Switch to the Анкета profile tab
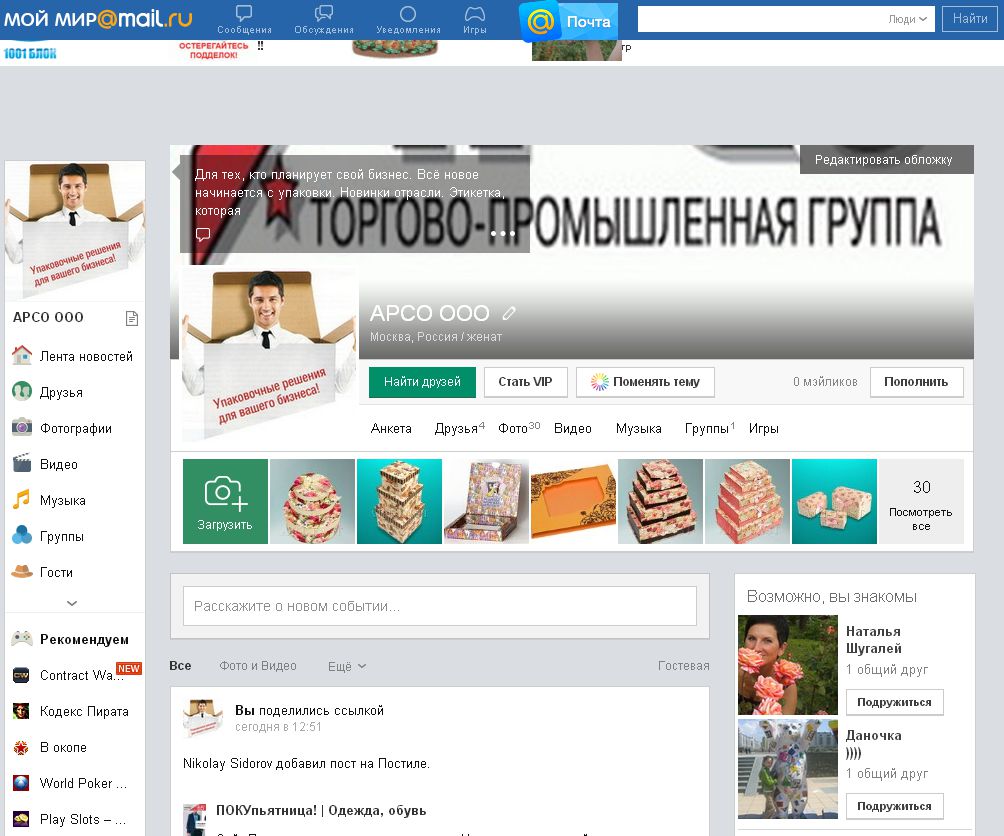The image size is (1004, 836). pos(391,428)
